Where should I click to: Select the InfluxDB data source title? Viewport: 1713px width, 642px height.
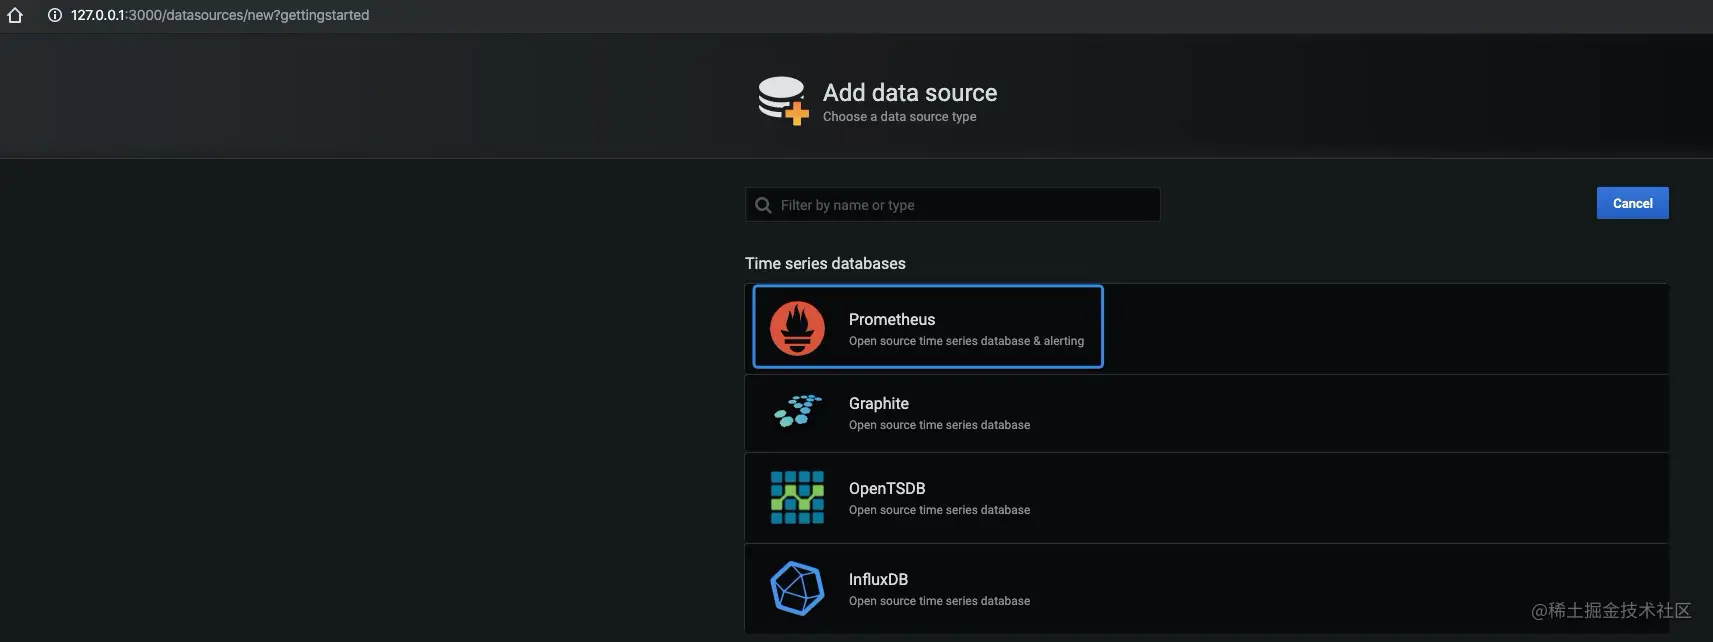pos(878,579)
